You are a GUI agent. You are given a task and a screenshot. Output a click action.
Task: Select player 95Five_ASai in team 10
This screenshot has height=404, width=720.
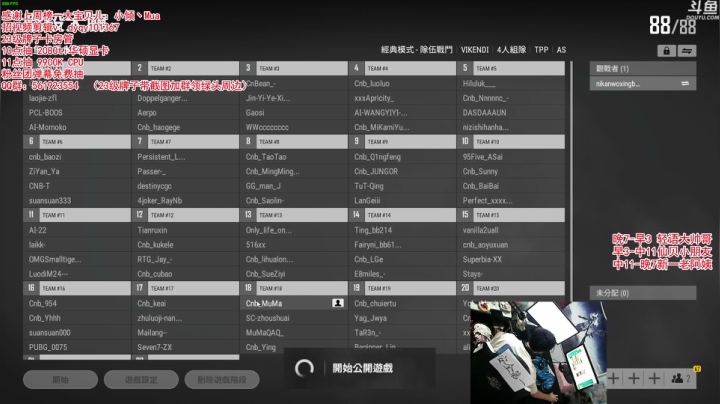(511, 157)
